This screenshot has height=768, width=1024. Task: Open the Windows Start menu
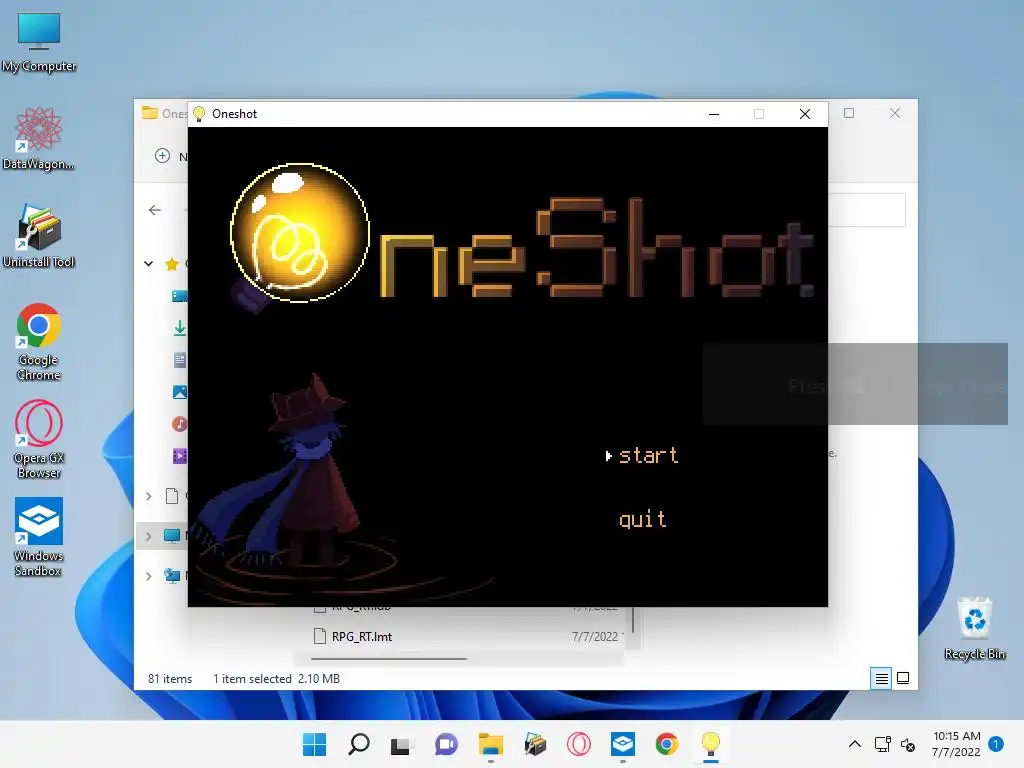tap(314, 744)
